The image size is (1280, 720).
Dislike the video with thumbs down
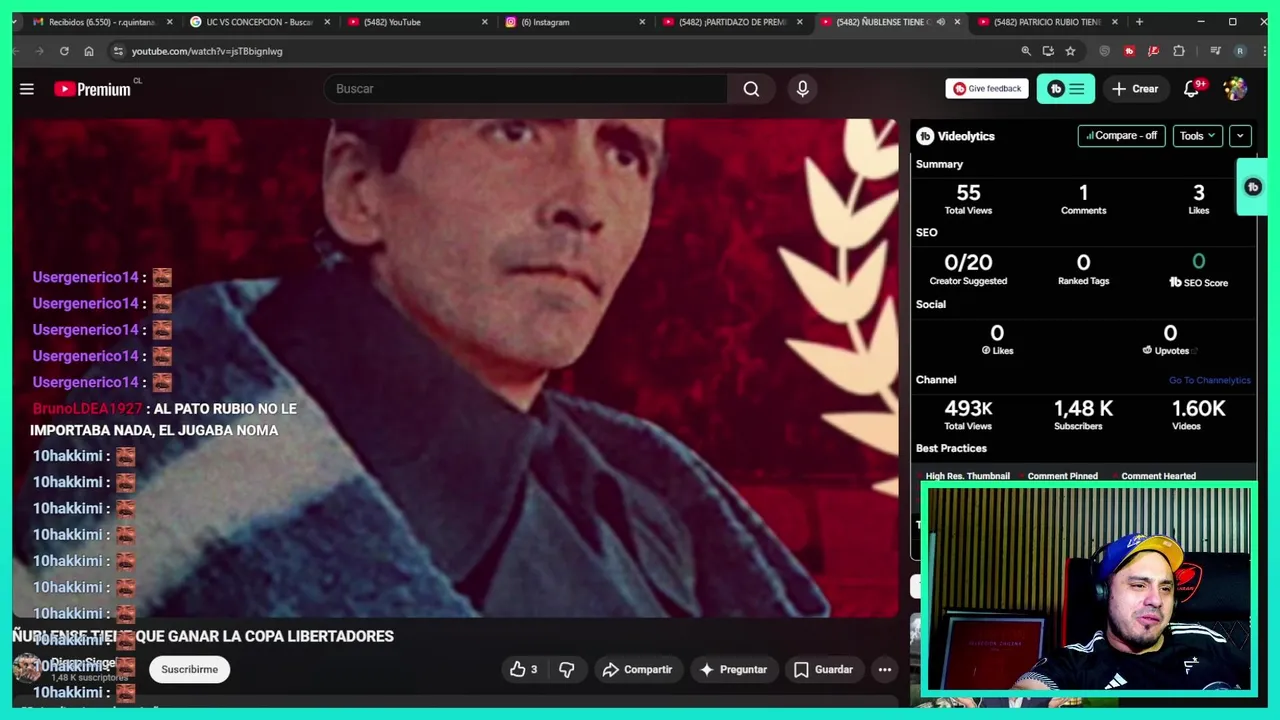[x=566, y=669]
